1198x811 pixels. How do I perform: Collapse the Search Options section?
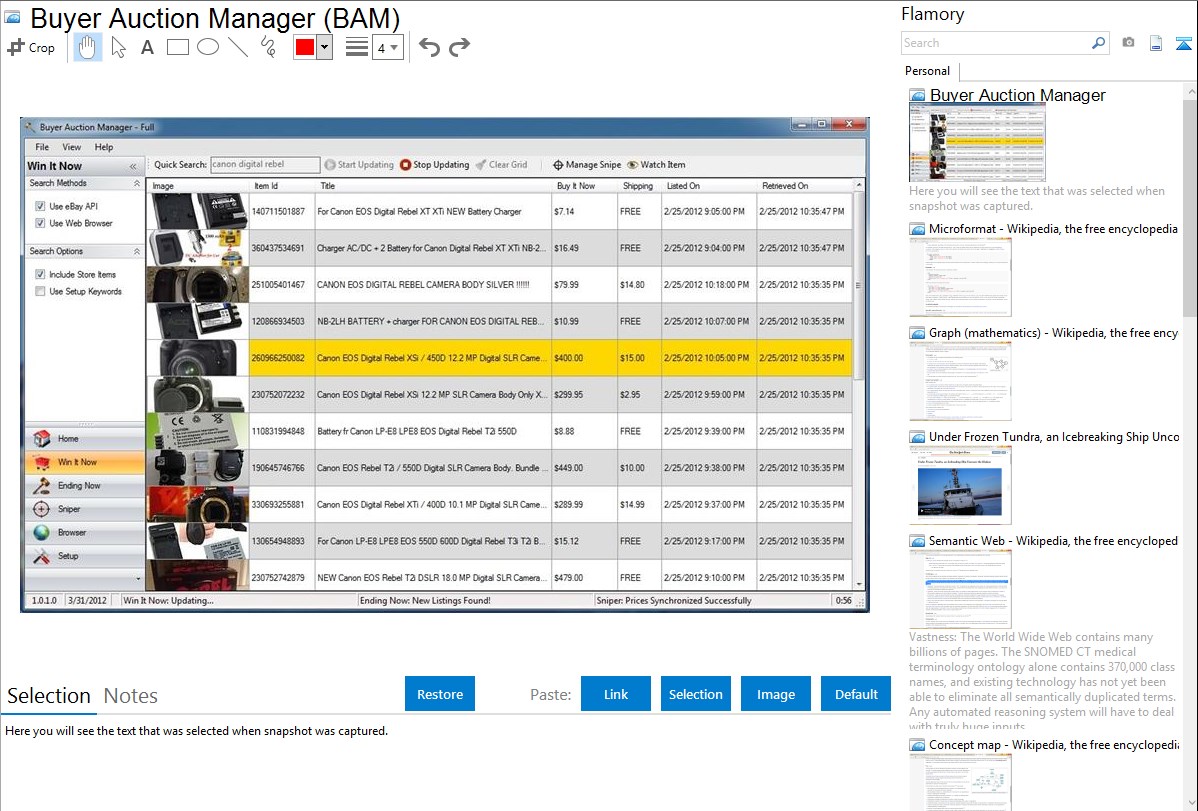pos(137,251)
